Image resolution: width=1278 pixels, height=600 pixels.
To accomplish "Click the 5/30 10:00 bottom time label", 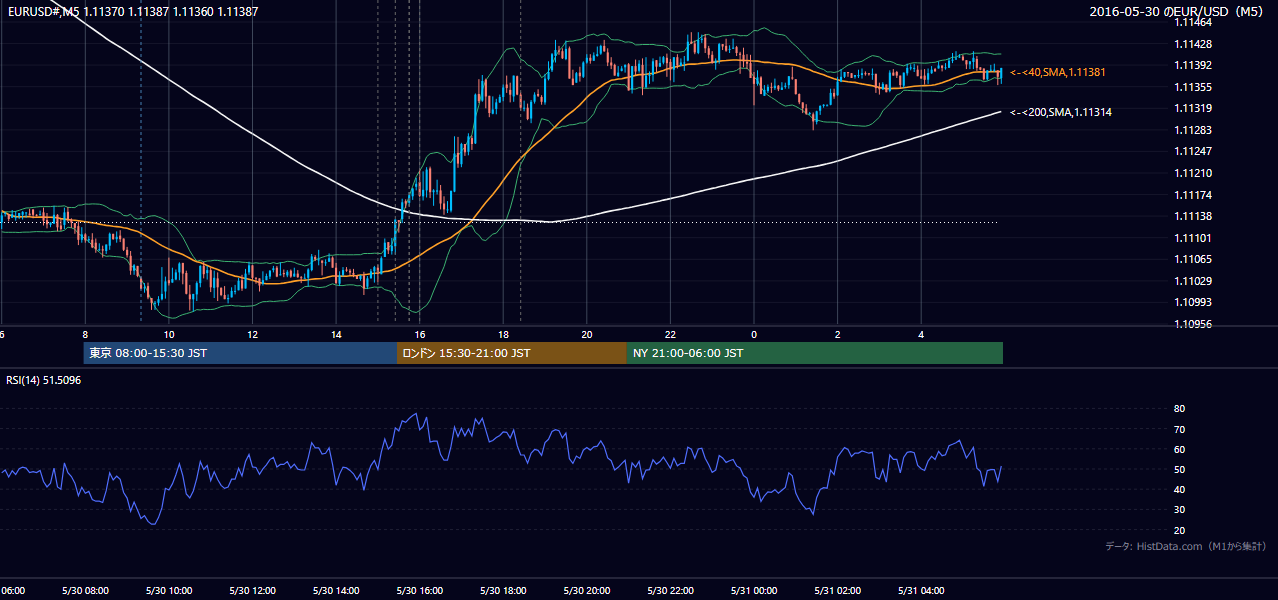I will pyautogui.click(x=169, y=591).
